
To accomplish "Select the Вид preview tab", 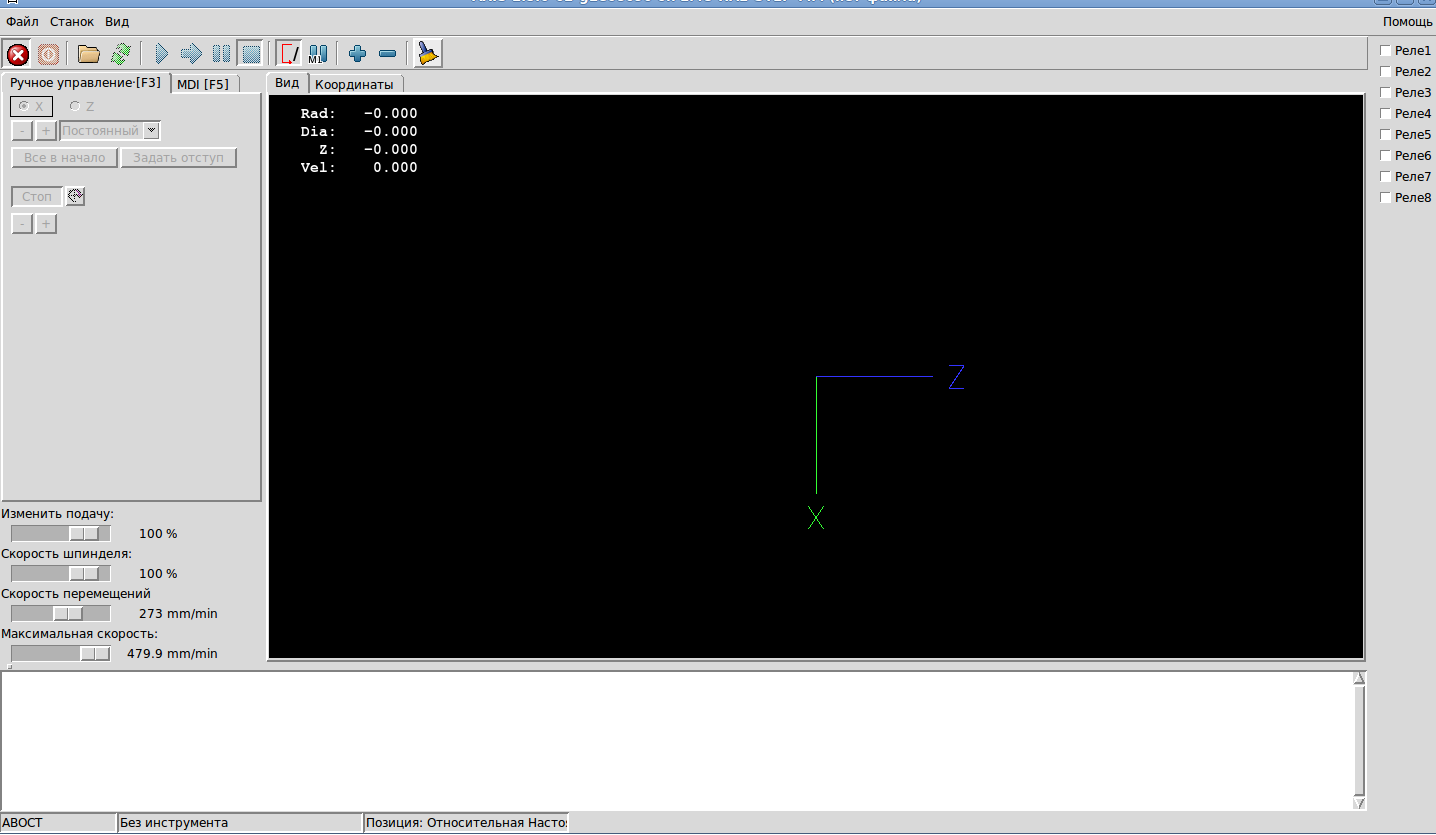I will coord(287,83).
